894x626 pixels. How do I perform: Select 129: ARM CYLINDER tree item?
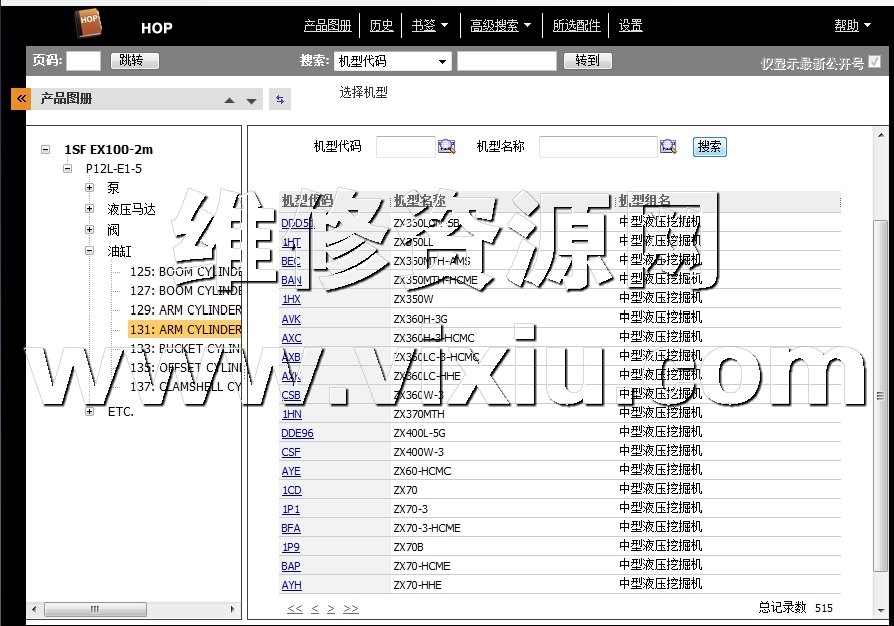coord(186,310)
